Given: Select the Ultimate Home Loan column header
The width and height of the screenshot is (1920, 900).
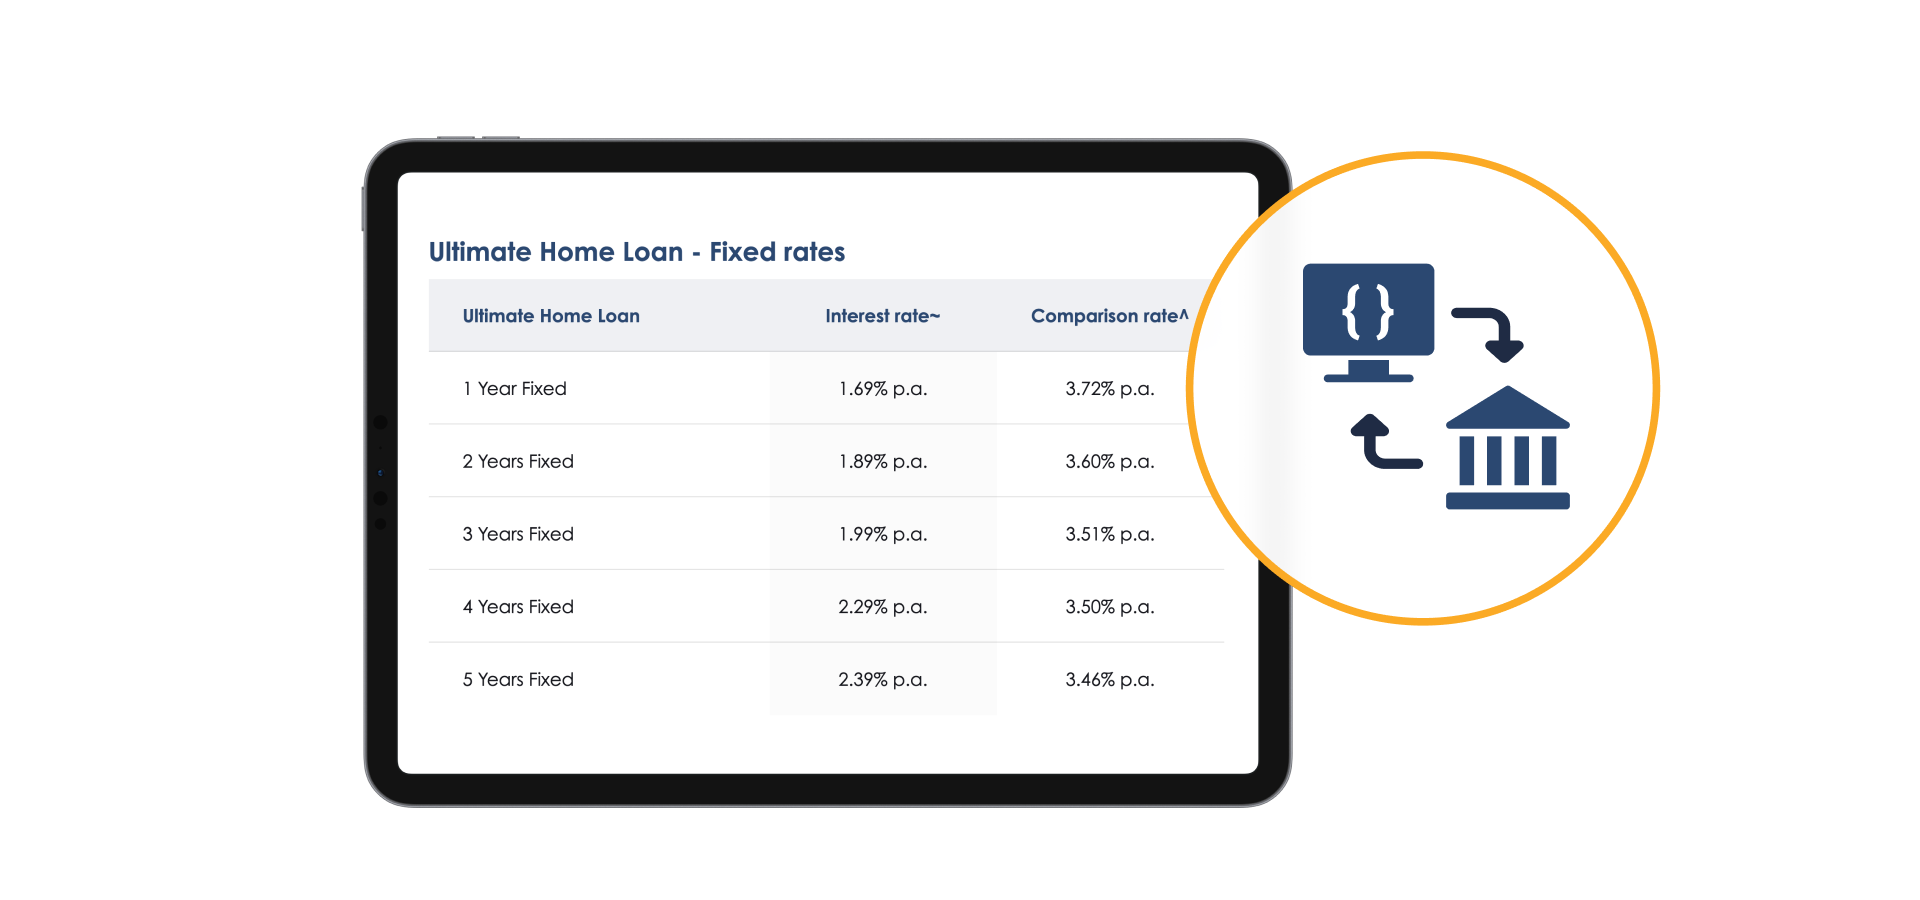Looking at the screenshot, I should coord(551,316).
